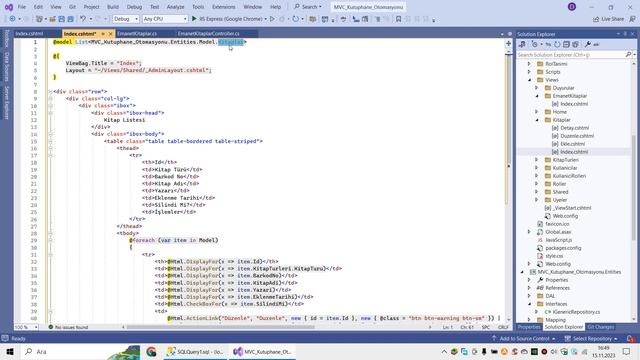Image resolution: width=640 pixels, height=360 pixels.
Task: Switch to the EmanetKitaplarController.cs tab
Action: (209, 33)
